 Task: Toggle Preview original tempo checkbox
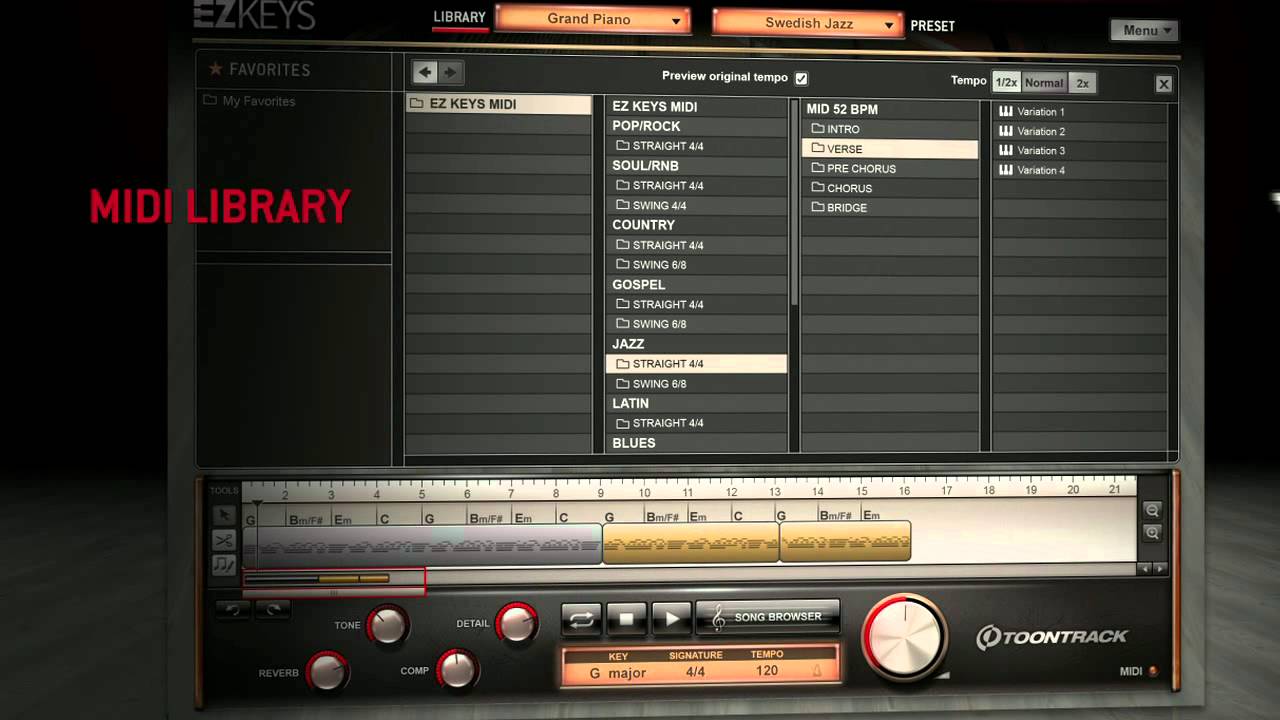tap(801, 78)
